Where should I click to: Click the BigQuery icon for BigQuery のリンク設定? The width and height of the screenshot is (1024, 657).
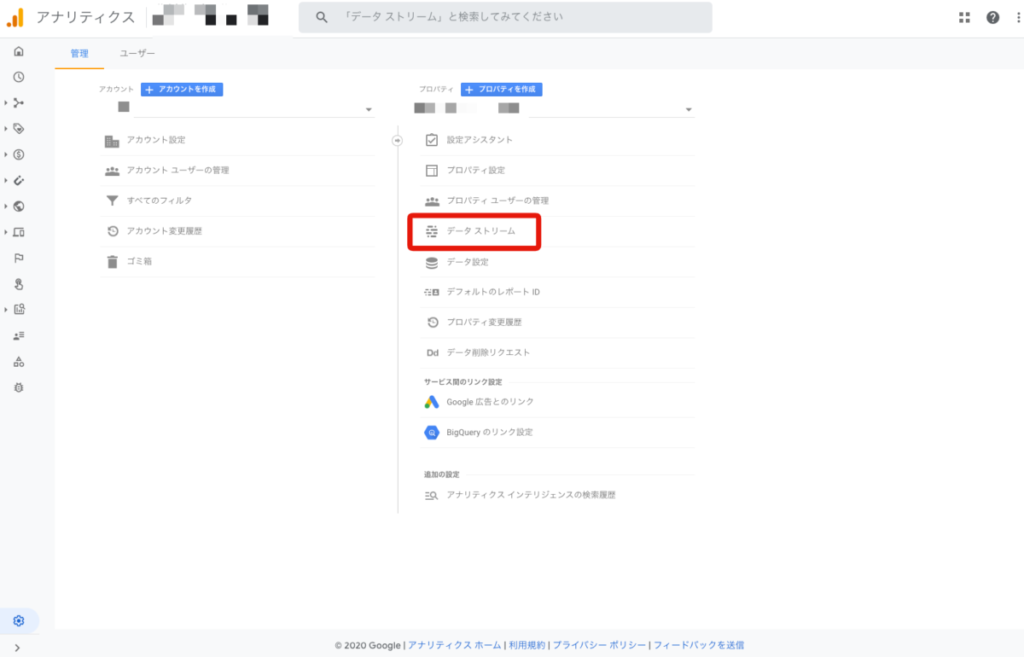(432, 432)
